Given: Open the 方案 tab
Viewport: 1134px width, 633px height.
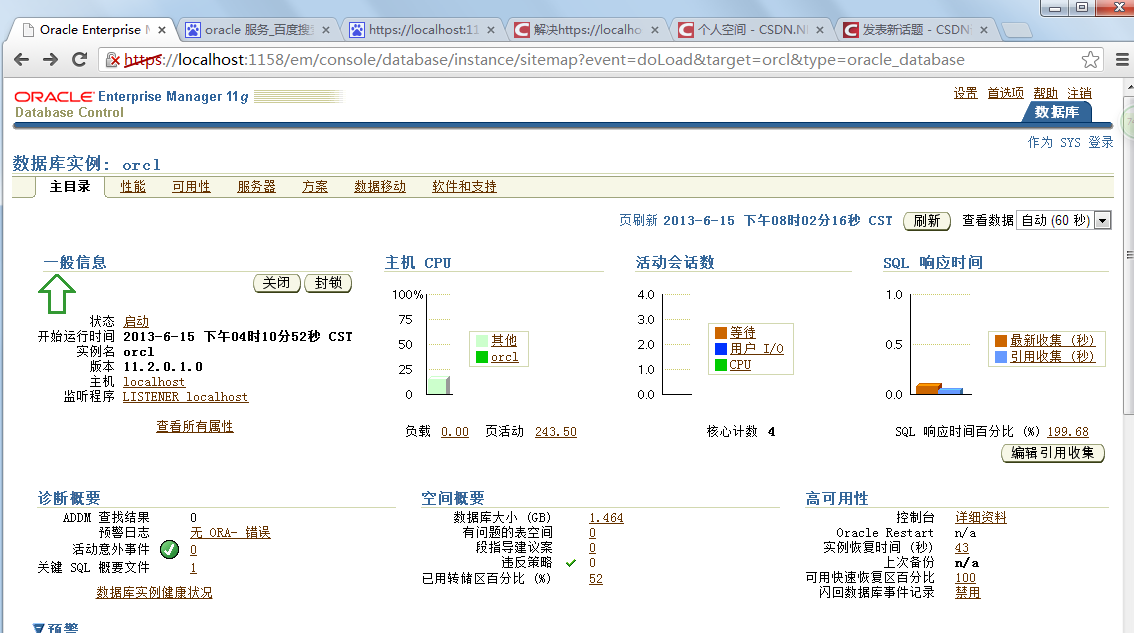Looking at the screenshot, I should pyautogui.click(x=315, y=187).
